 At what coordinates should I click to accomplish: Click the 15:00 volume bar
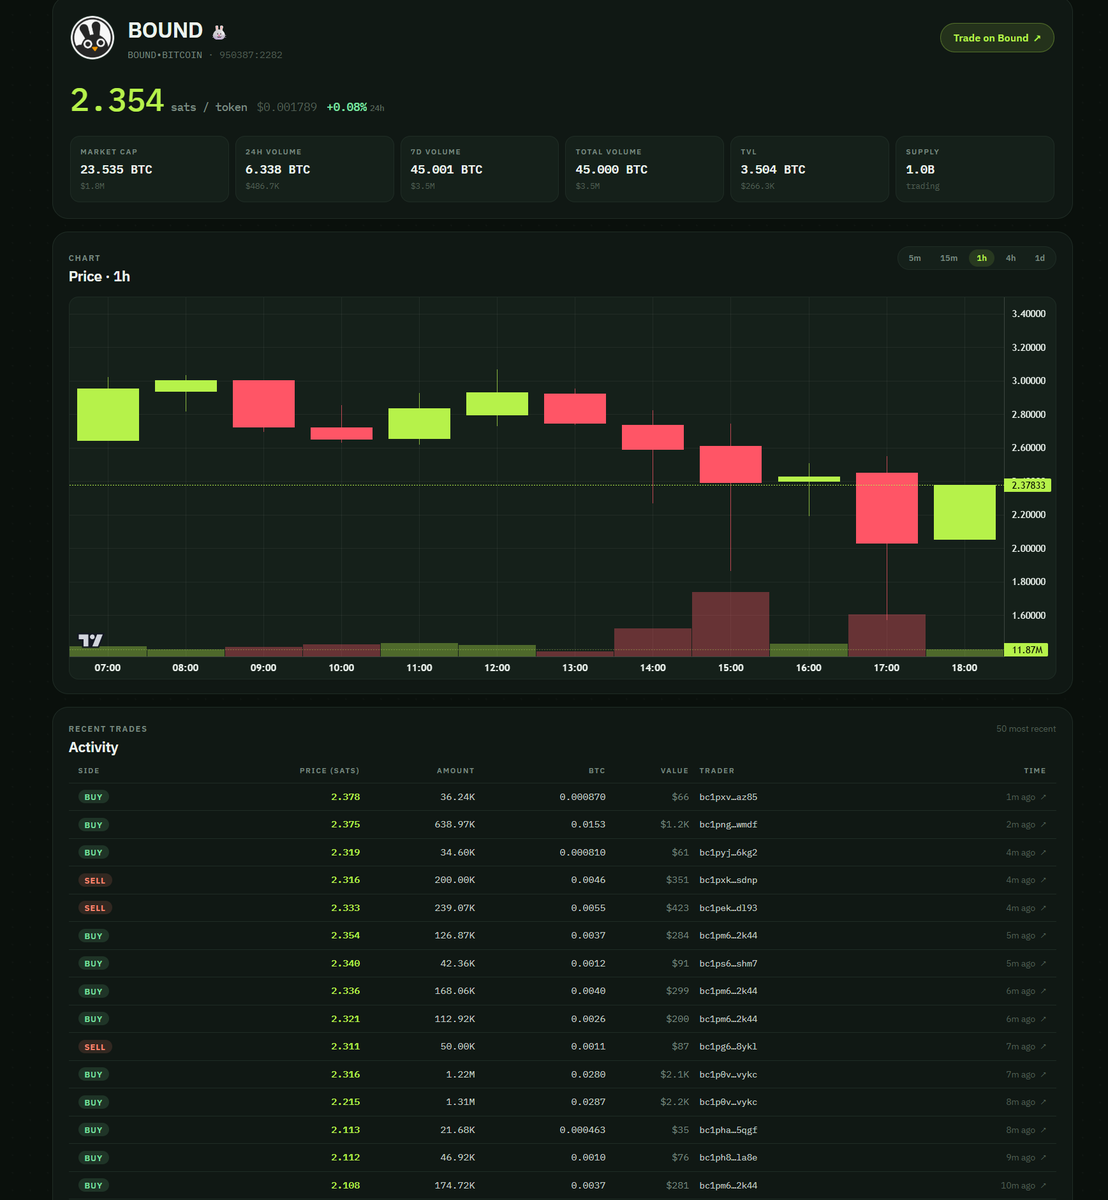coord(731,624)
